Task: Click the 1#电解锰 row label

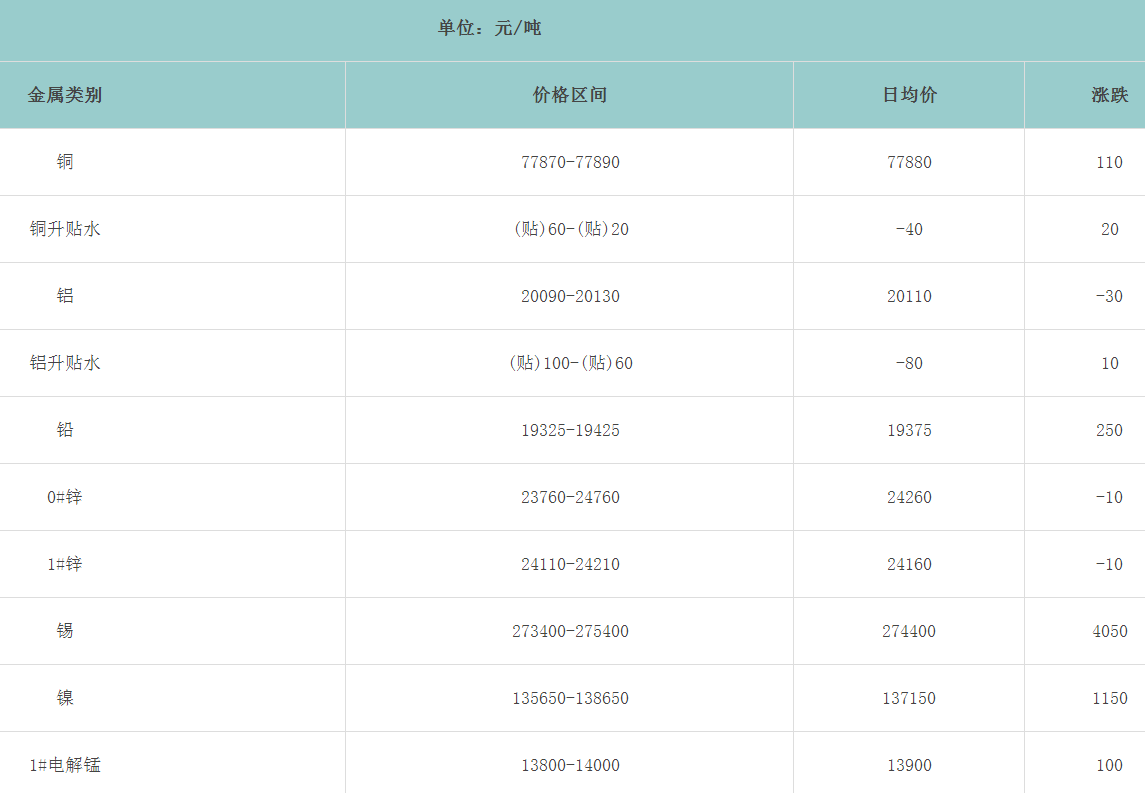Action: pos(65,765)
